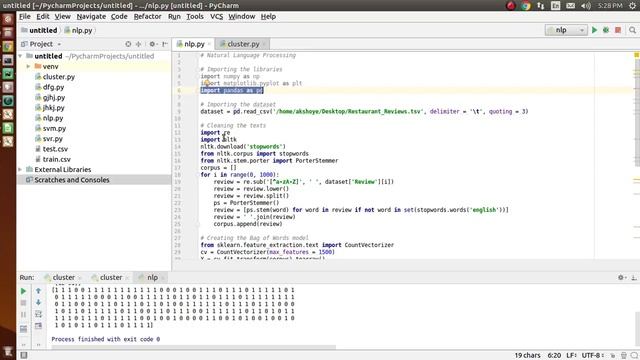Switch to cluster.py editor tab

point(243,44)
